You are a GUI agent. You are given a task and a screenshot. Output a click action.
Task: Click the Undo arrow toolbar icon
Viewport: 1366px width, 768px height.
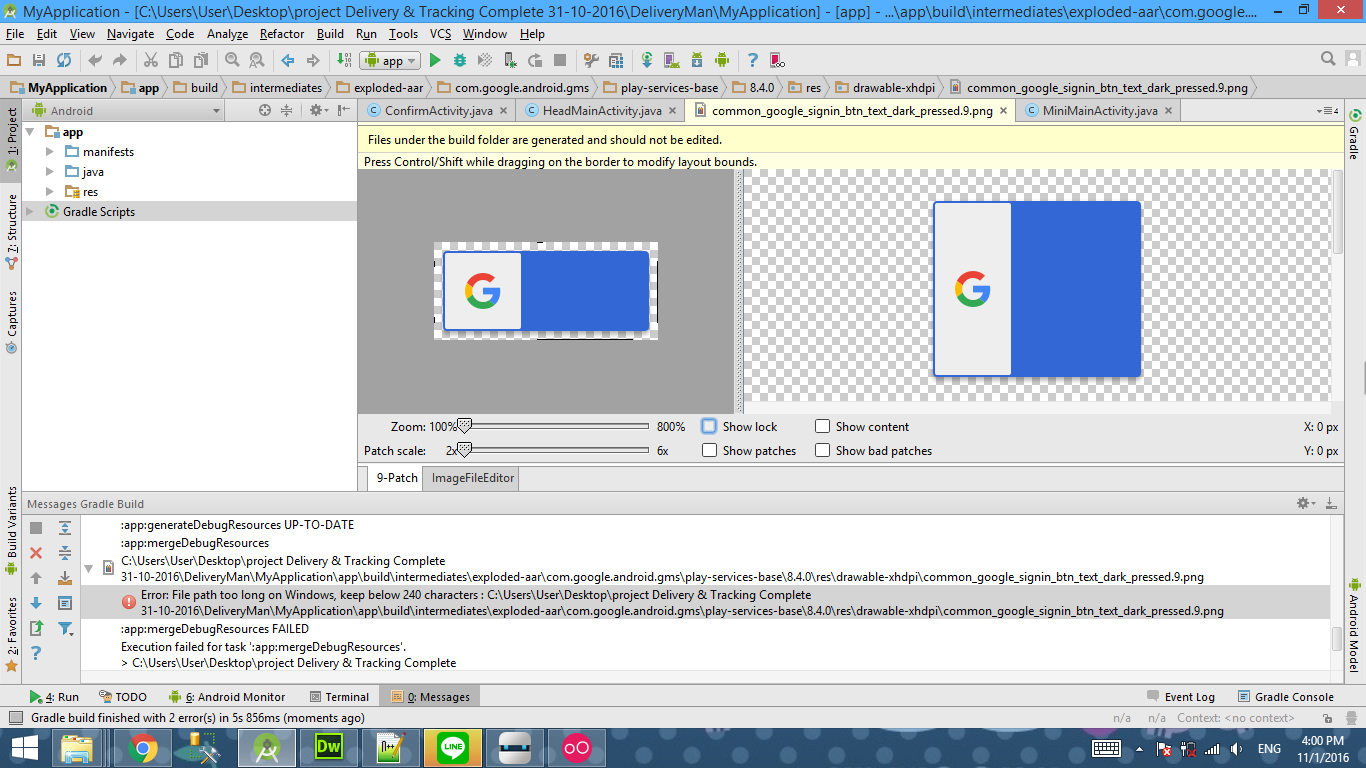coord(95,61)
